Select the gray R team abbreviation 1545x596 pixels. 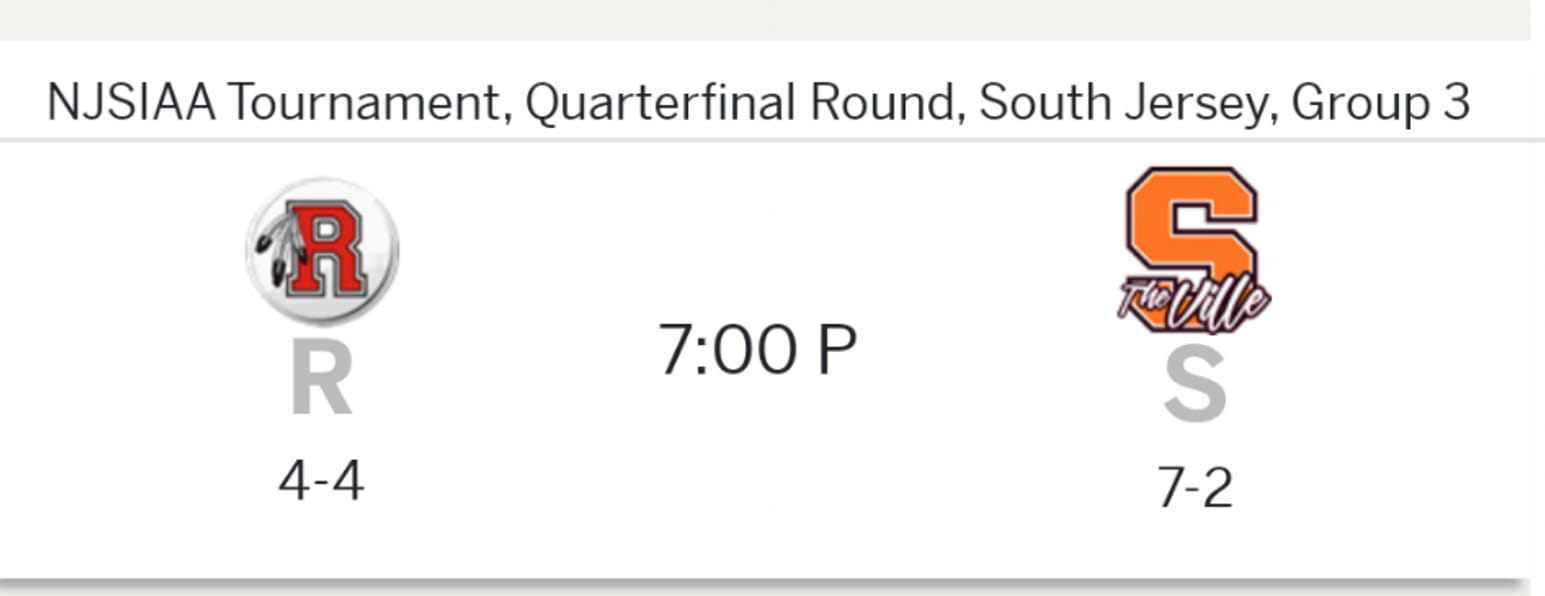click(x=321, y=382)
